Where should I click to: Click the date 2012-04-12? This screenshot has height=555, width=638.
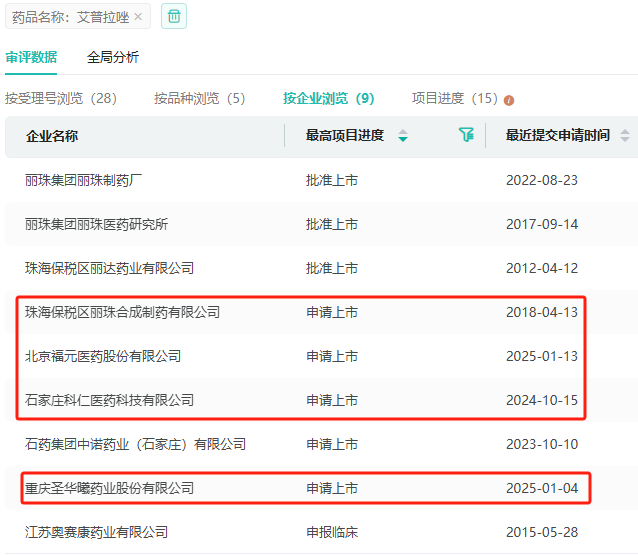[542, 268]
